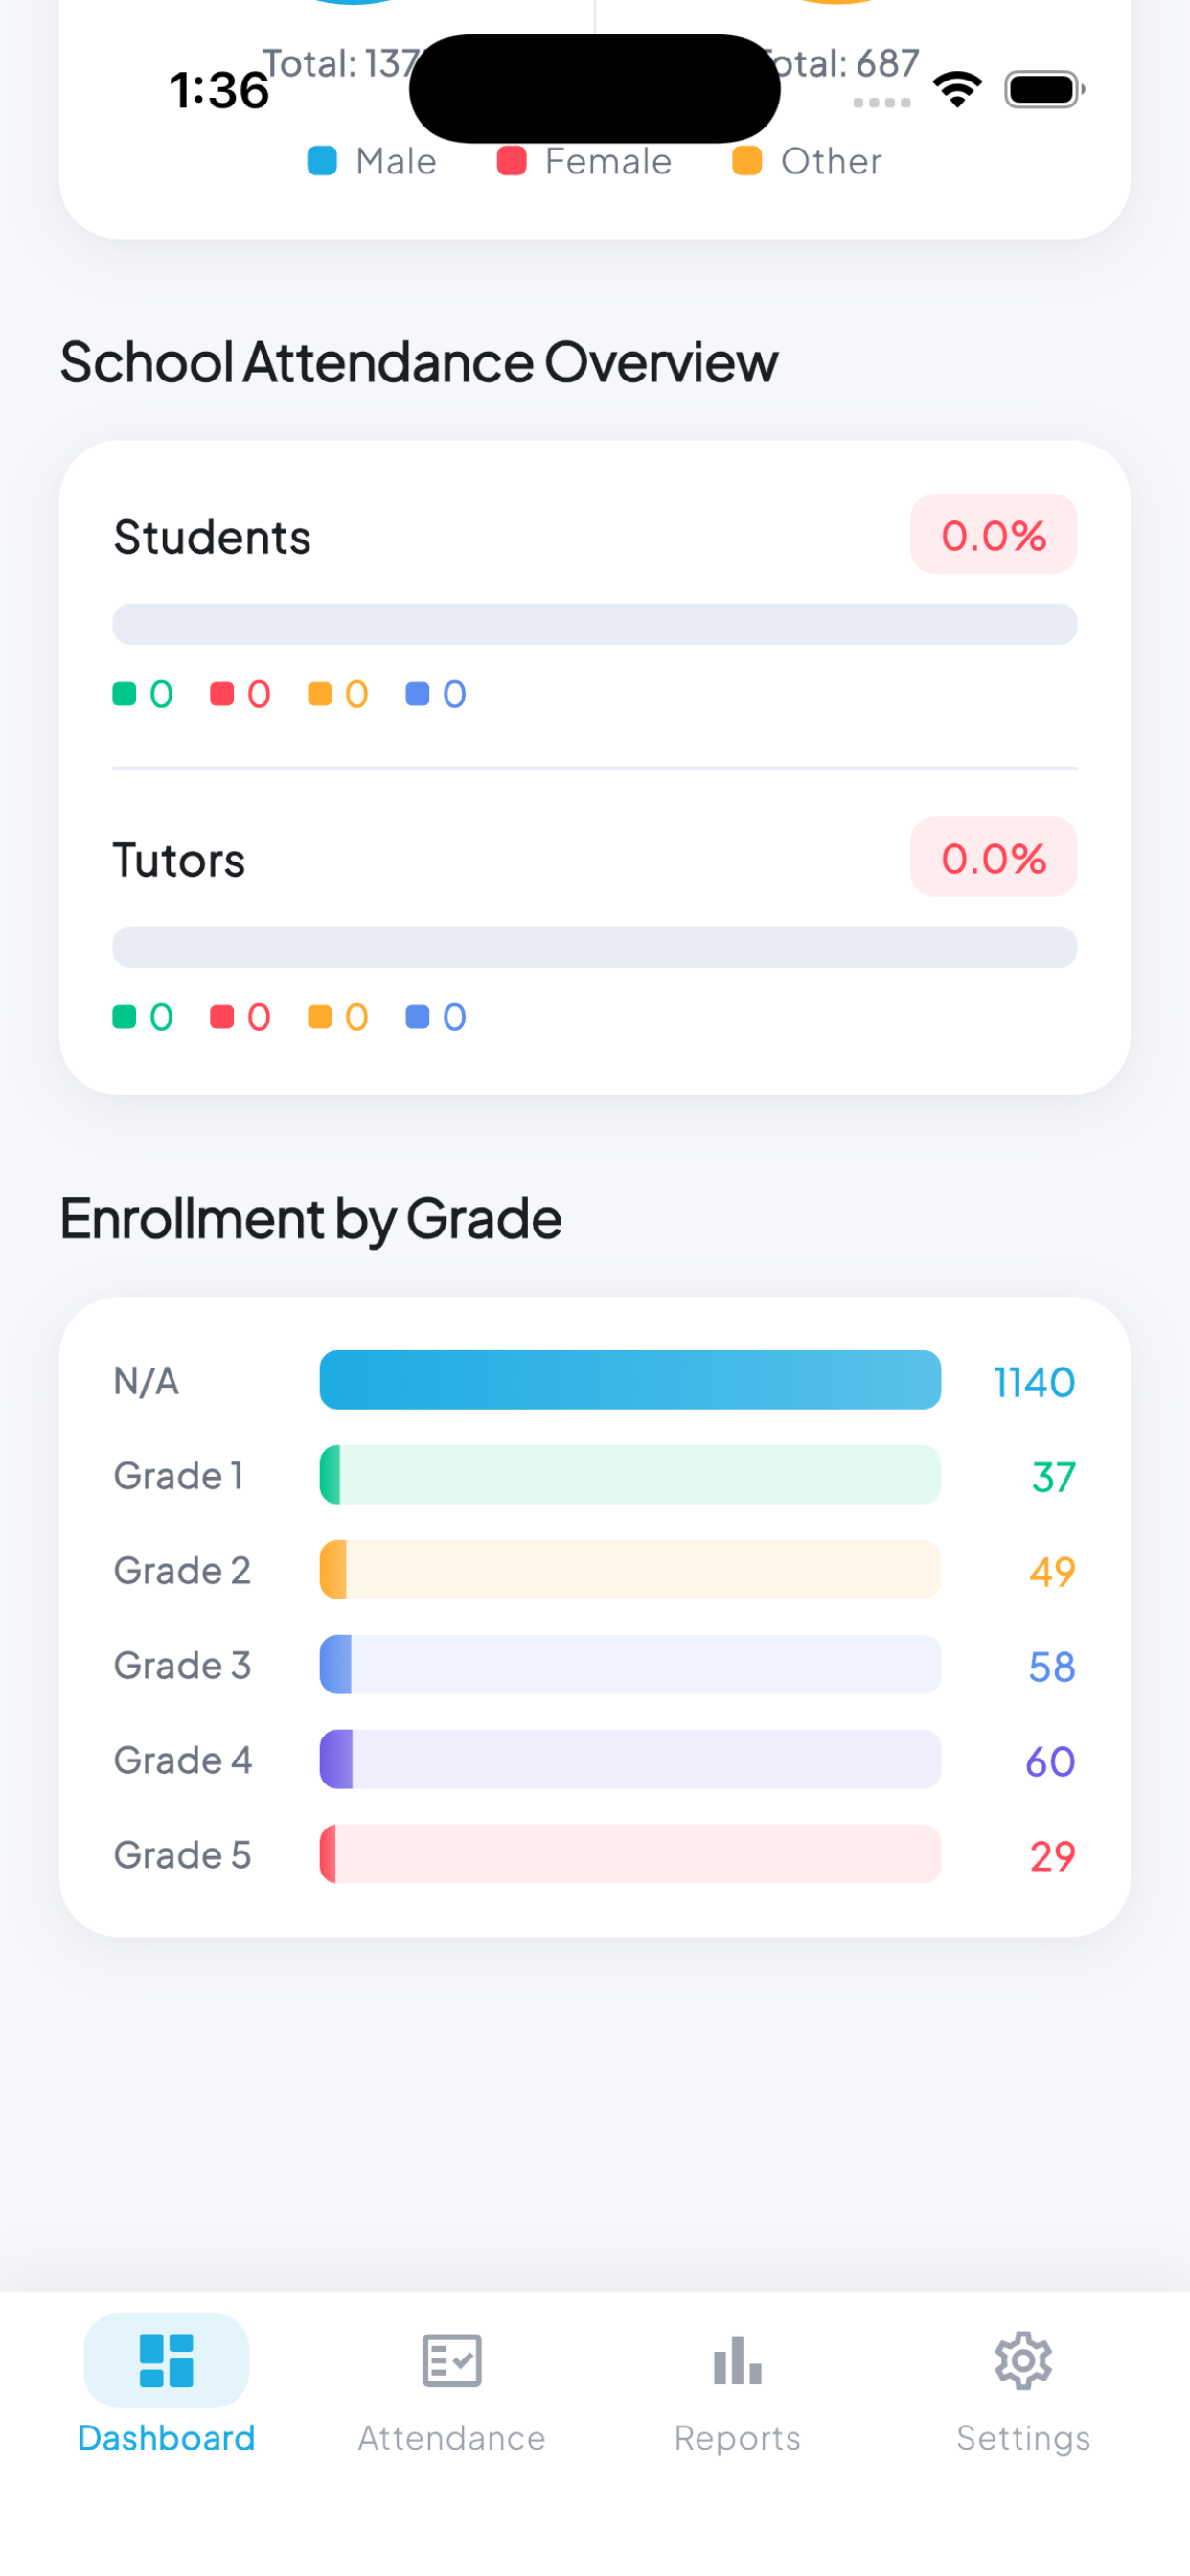Toggle the Male legend item
The width and height of the screenshot is (1190, 2576).
pyautogui.click(x=372, y=161)
